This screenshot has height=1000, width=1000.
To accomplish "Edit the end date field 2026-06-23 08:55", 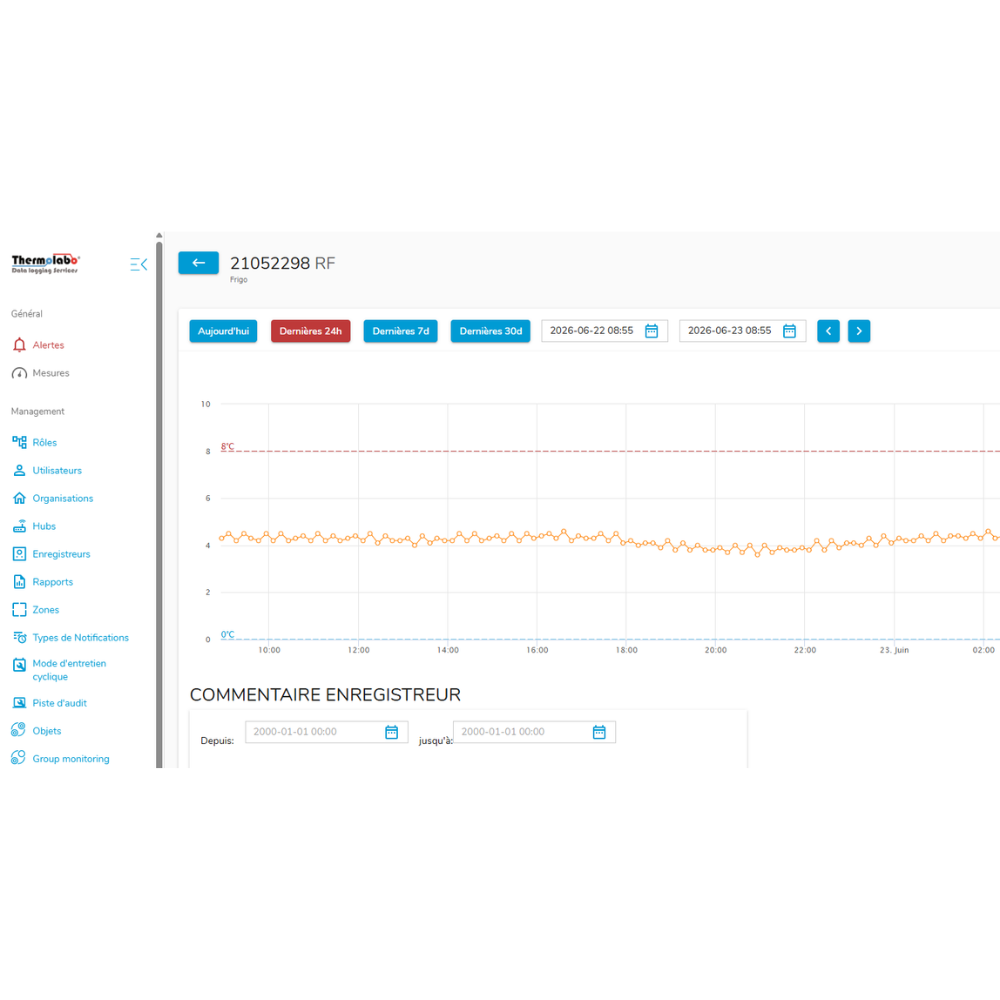I will 742,331.
